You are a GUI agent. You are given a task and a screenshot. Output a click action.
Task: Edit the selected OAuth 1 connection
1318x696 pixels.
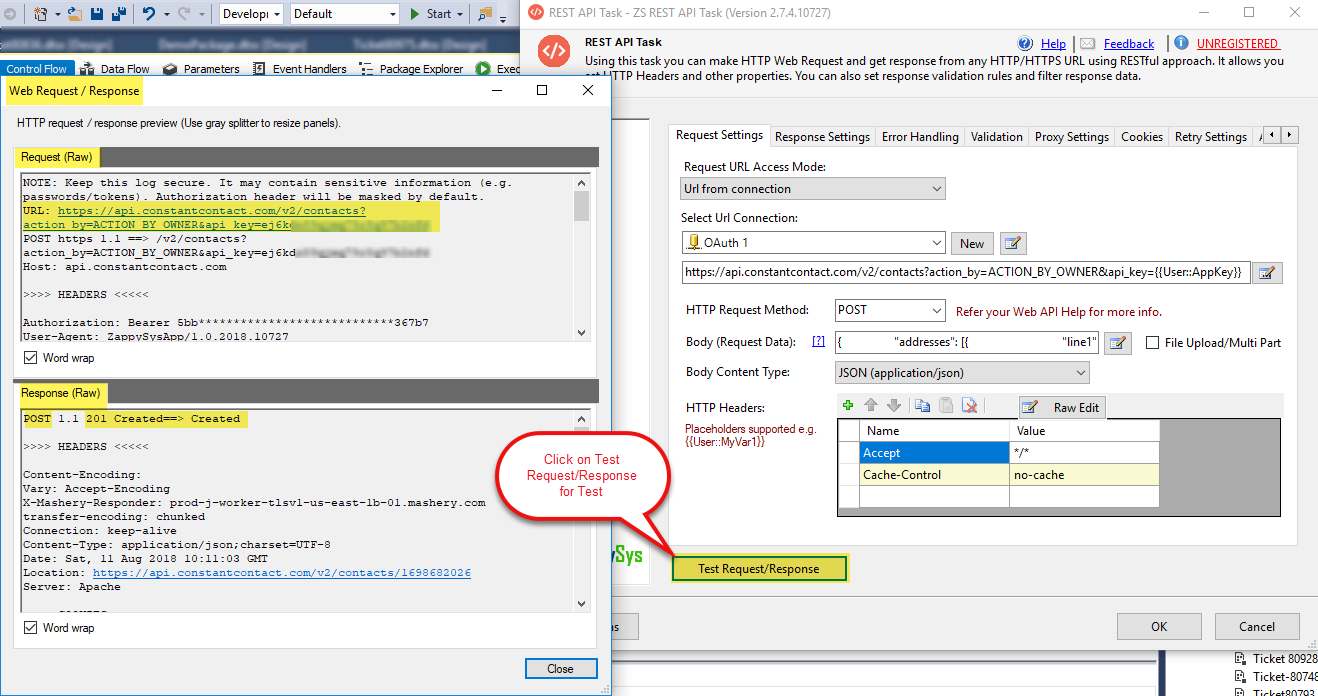point(1013,243)
